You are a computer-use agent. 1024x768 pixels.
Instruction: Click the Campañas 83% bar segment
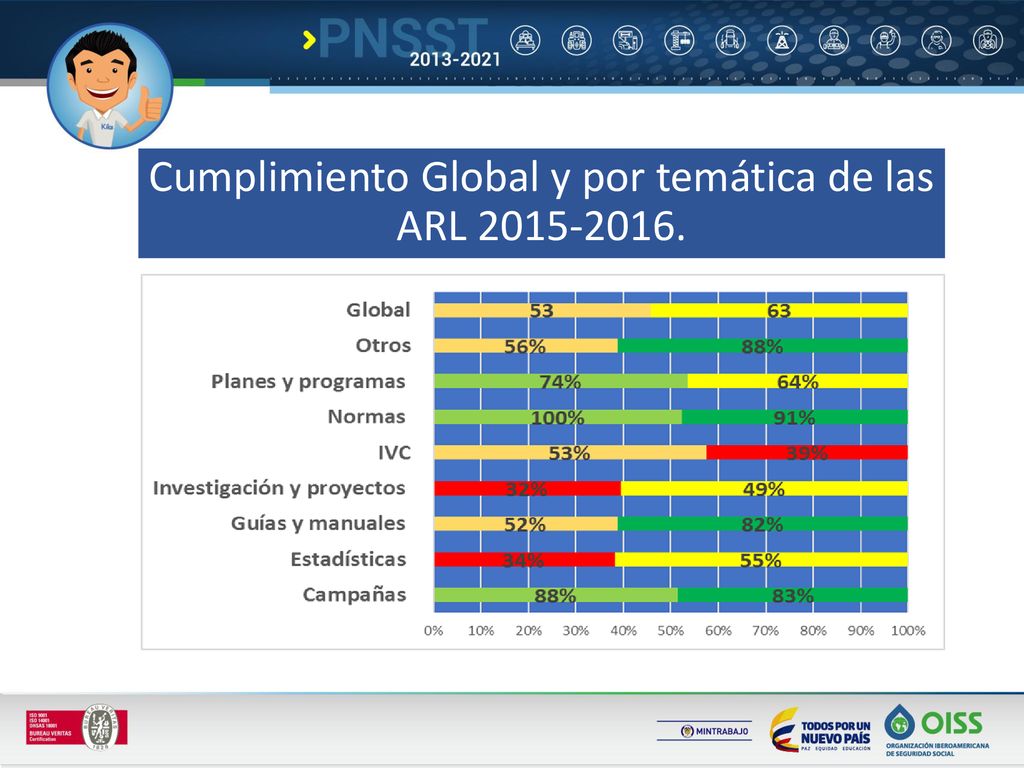click(x=793, y=595)
